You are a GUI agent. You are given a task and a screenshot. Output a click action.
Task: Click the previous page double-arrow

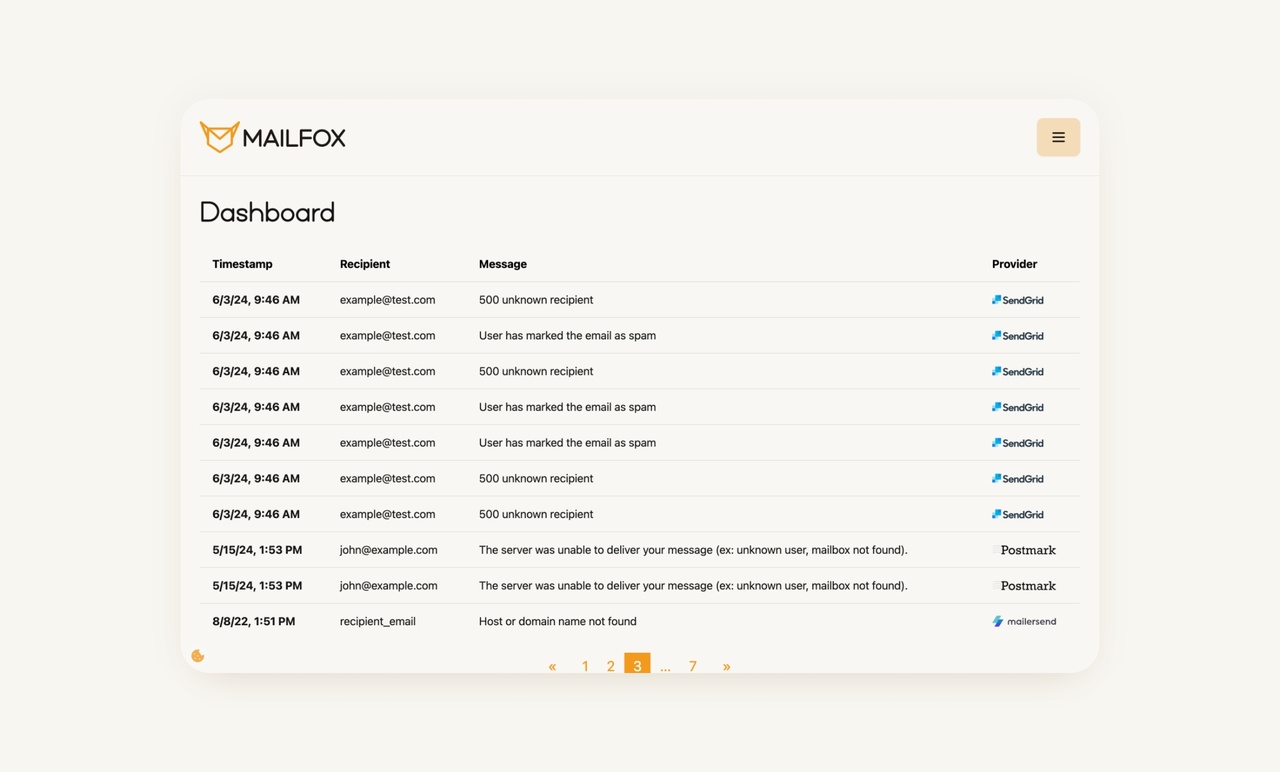tap(552, 666)
